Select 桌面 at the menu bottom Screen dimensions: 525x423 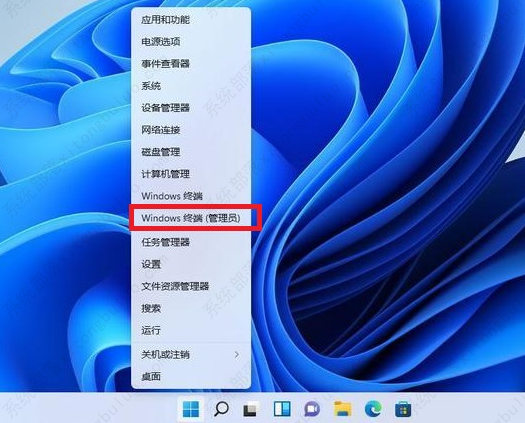[x=191, y=376]
